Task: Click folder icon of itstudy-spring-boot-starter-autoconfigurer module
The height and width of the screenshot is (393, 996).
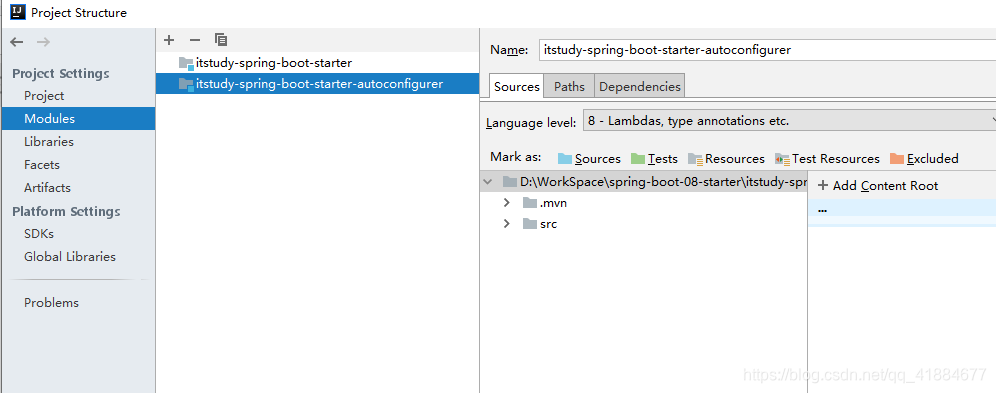Action: pos(186,84)
